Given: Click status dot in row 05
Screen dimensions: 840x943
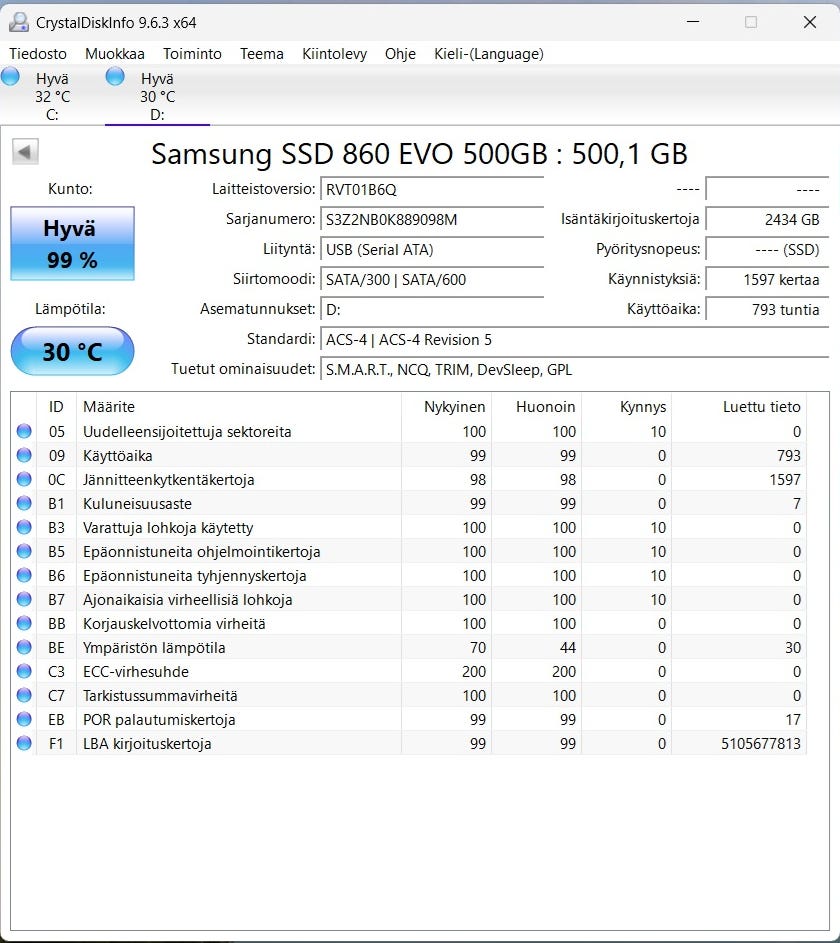Looking at the screenshot, I should click(x=24, y=431).
